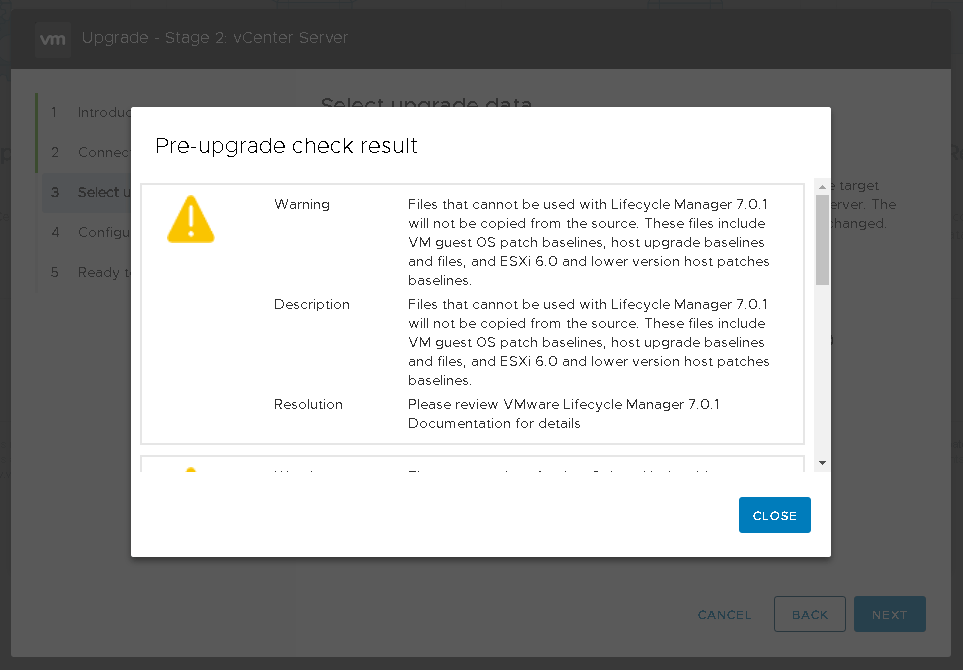
Task: Click the VMware vm logo icon
Action: (52, 39)
